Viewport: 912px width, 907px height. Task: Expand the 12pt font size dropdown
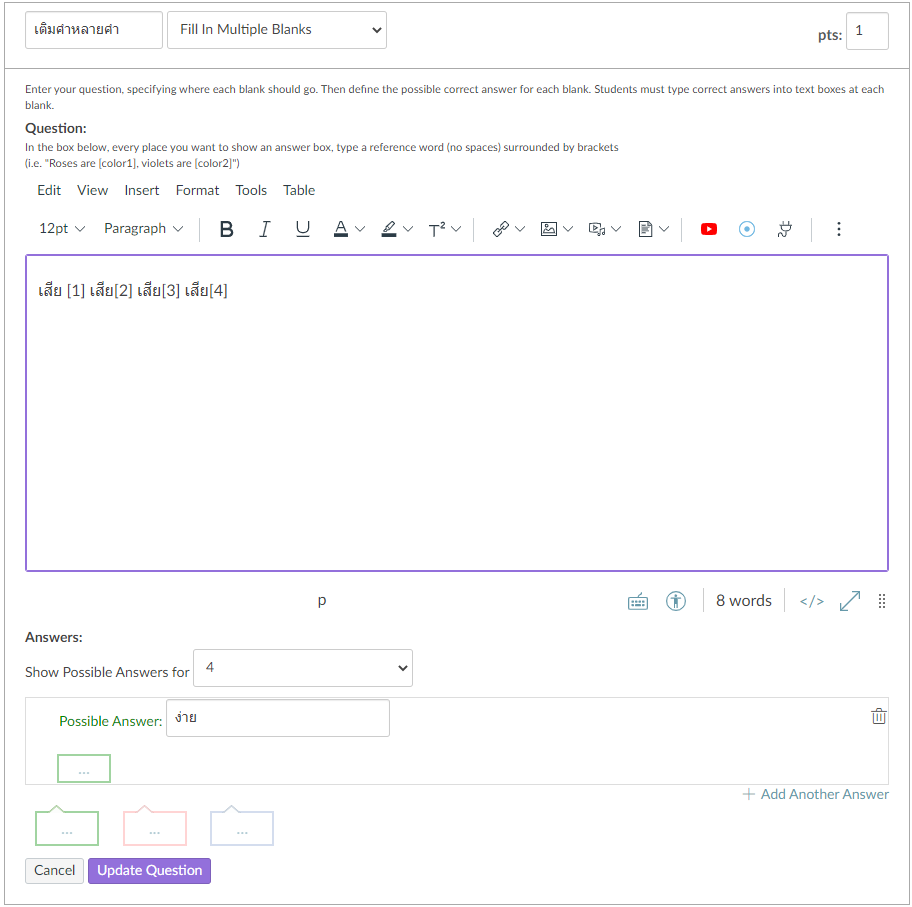pos(62,229)
